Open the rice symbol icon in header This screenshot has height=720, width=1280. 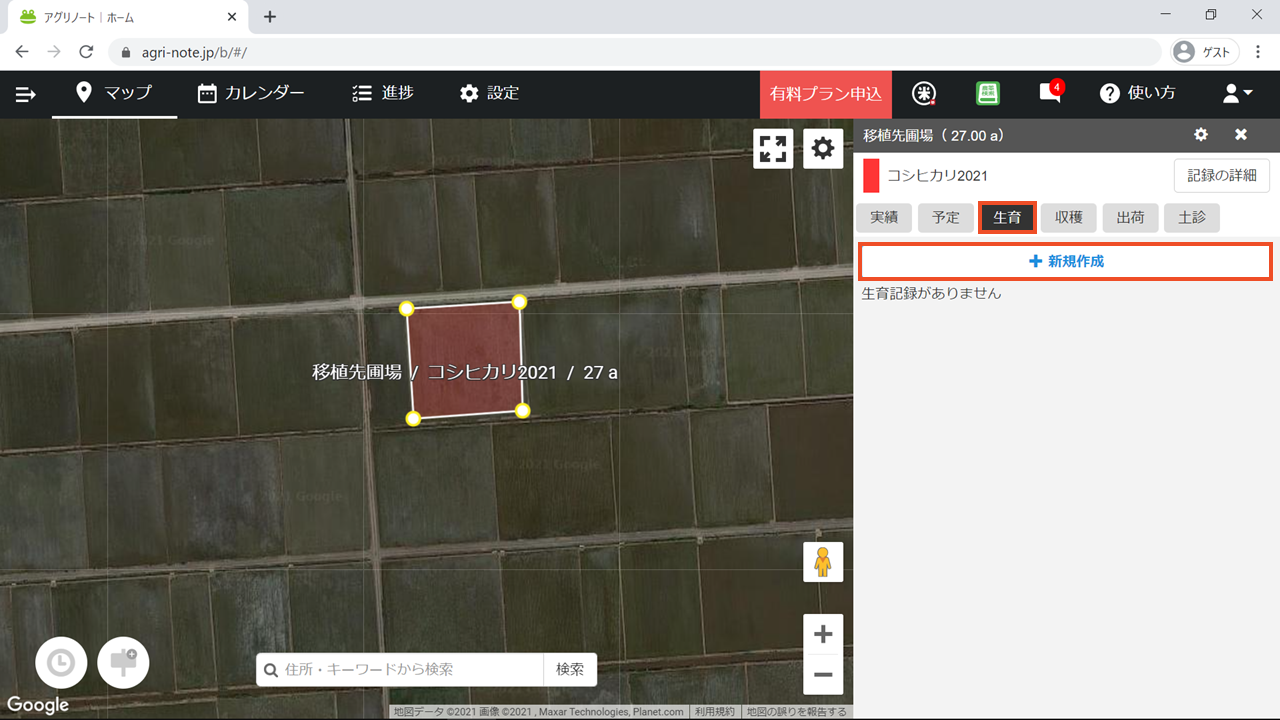coord(924,93)
